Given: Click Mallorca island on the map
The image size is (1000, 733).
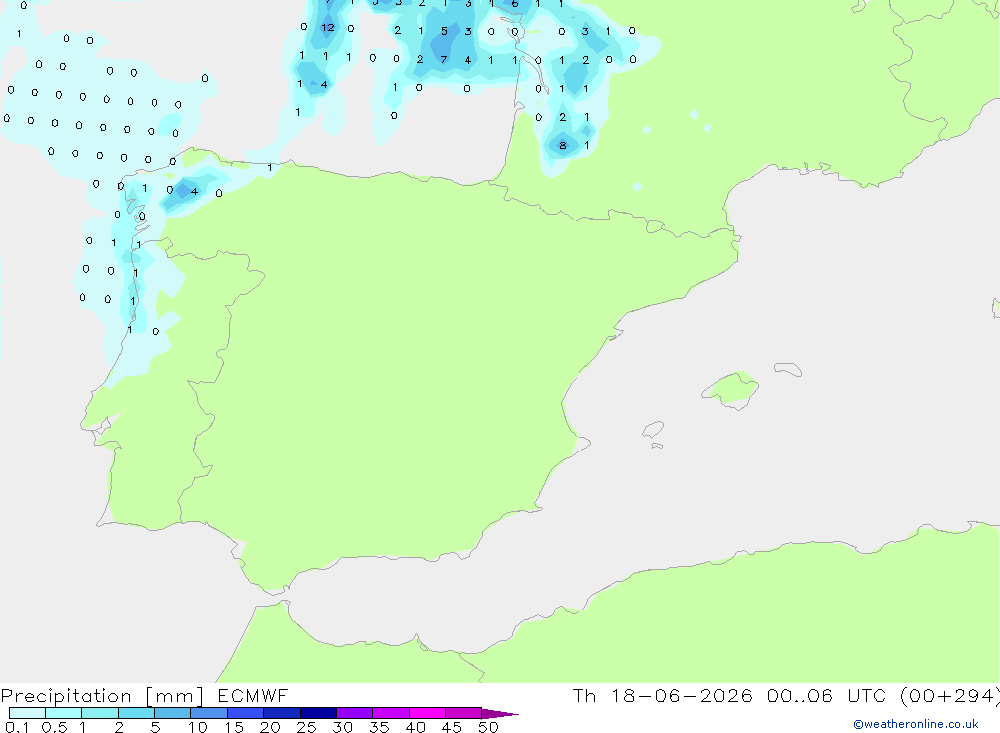Looking at the screenshot, I should tap(730, 390).
